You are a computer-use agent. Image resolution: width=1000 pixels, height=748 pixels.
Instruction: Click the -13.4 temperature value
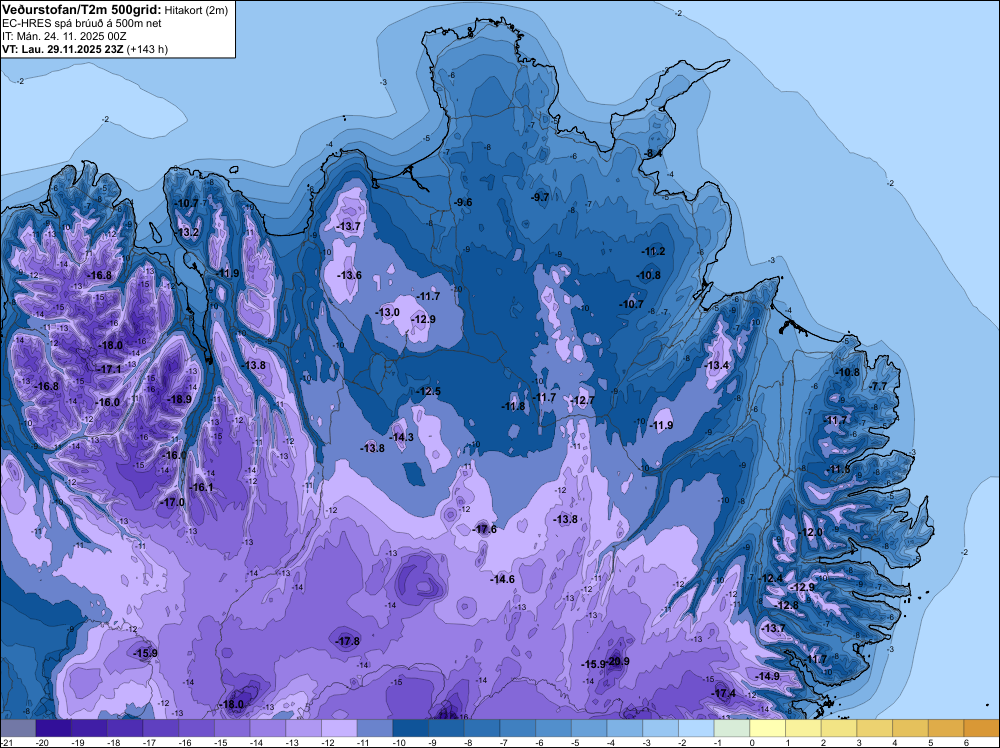717,365
